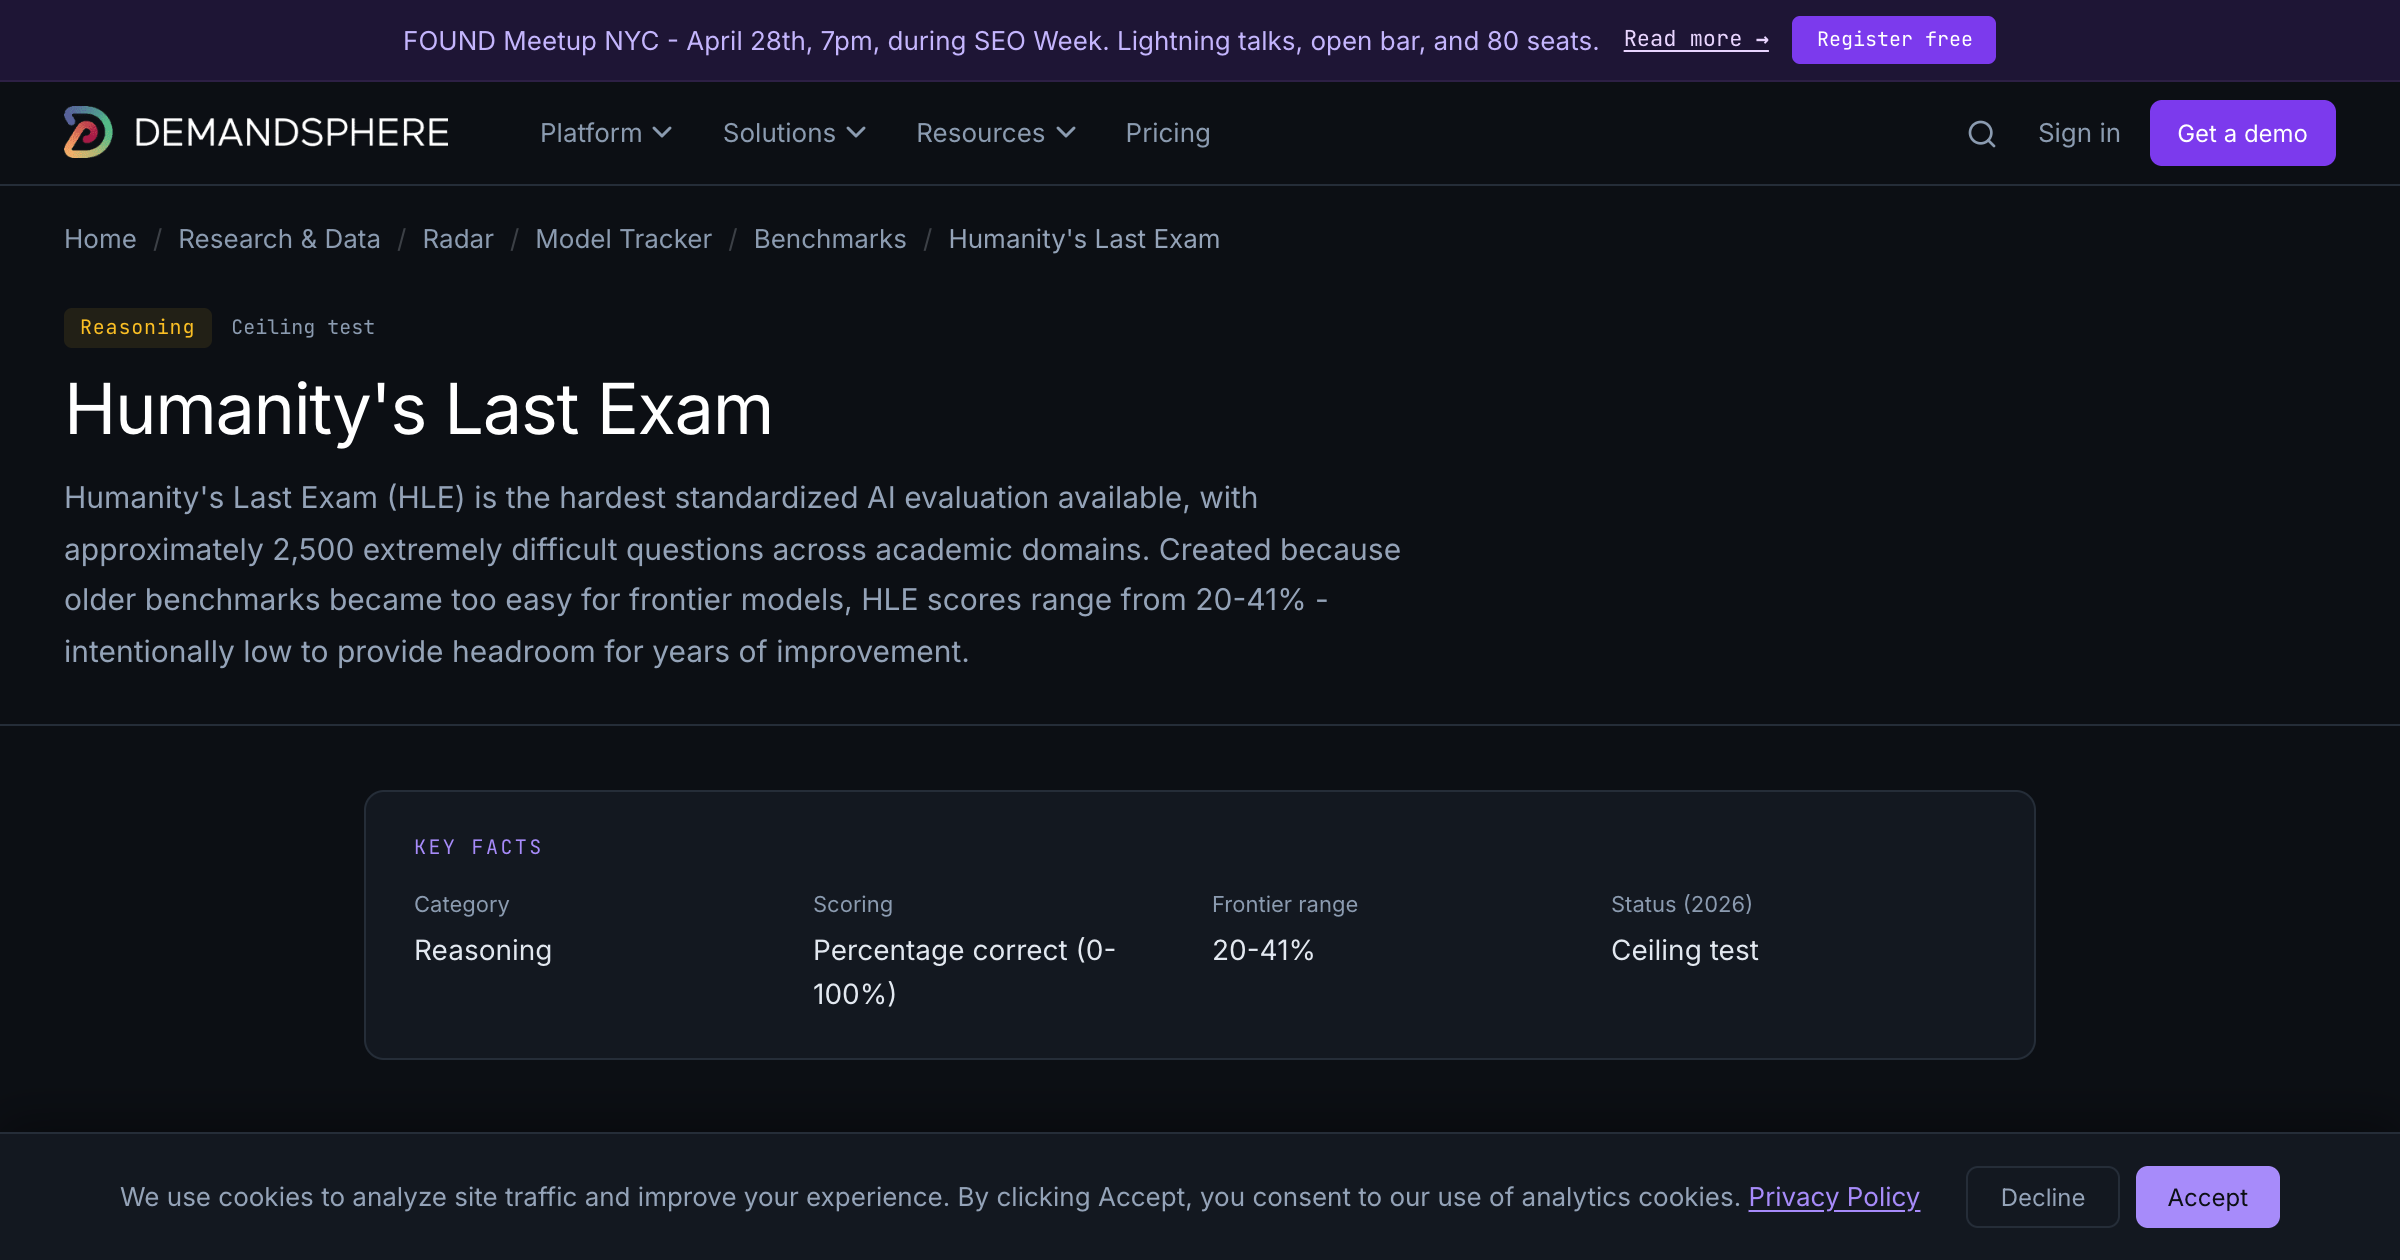Open the Privacy Policy link

click(1834, 1197)
